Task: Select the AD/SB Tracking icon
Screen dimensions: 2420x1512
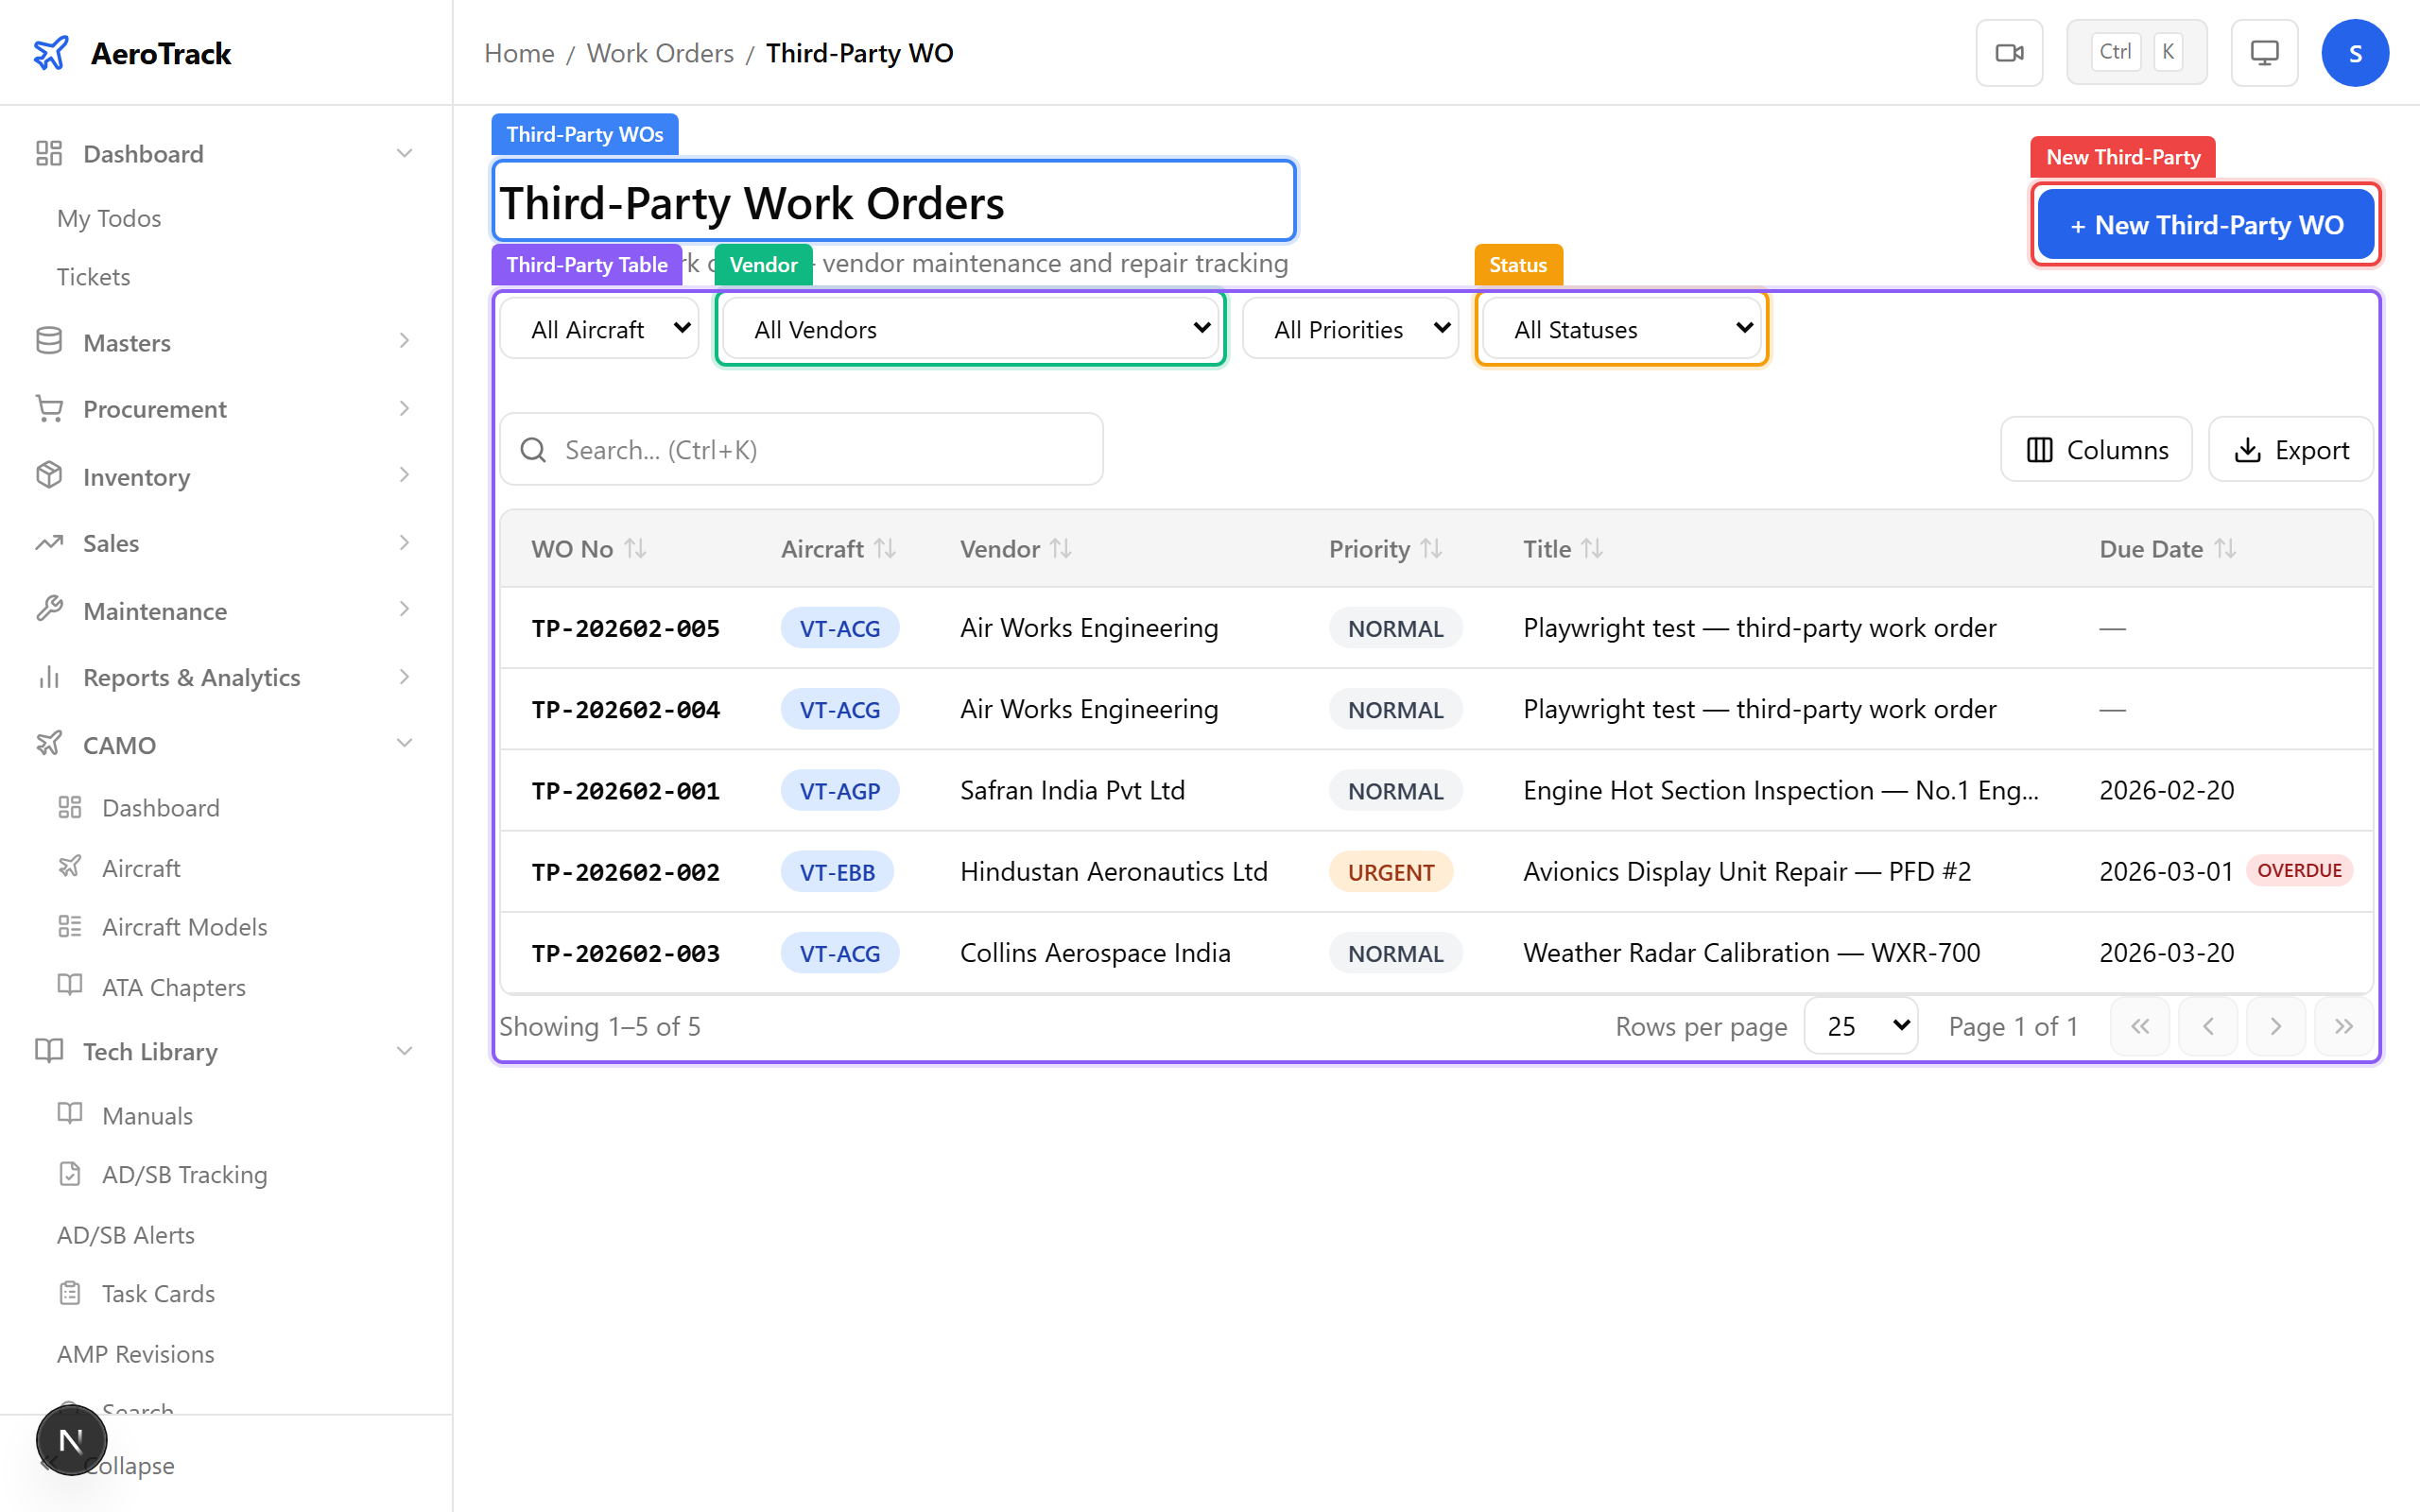Action: point(70,1174)
